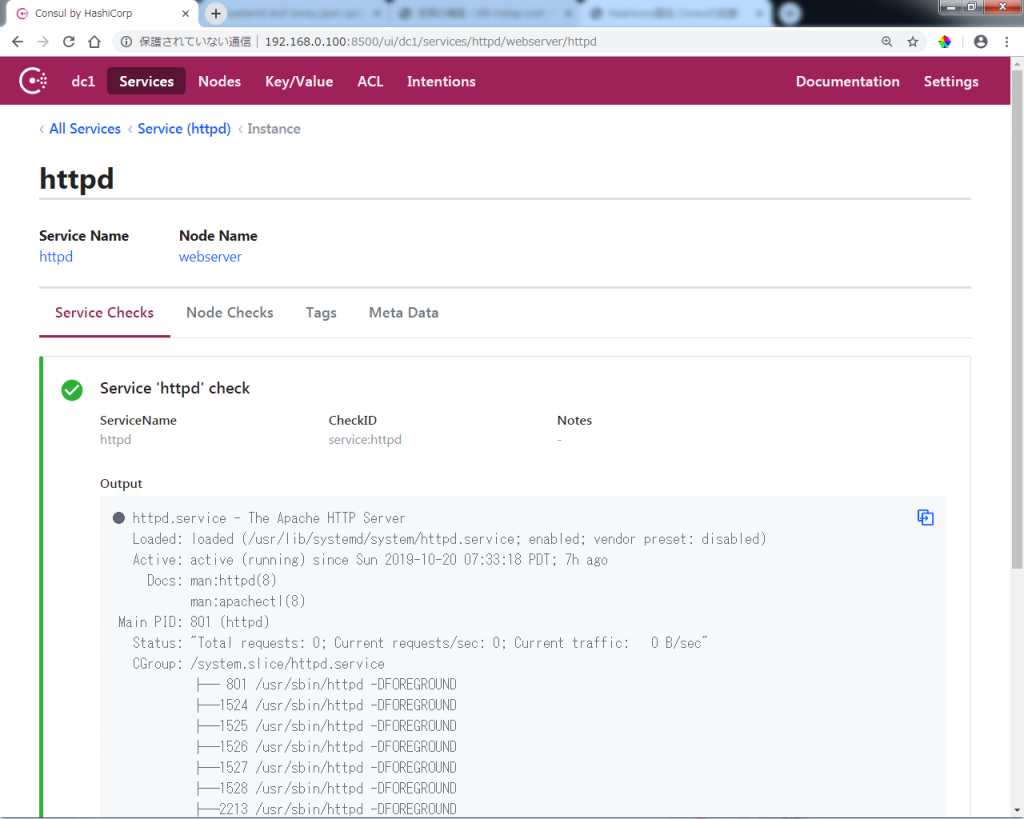Open Settings in the top bar
Viewport: 1024px width, 819px height.
[951, 81]
